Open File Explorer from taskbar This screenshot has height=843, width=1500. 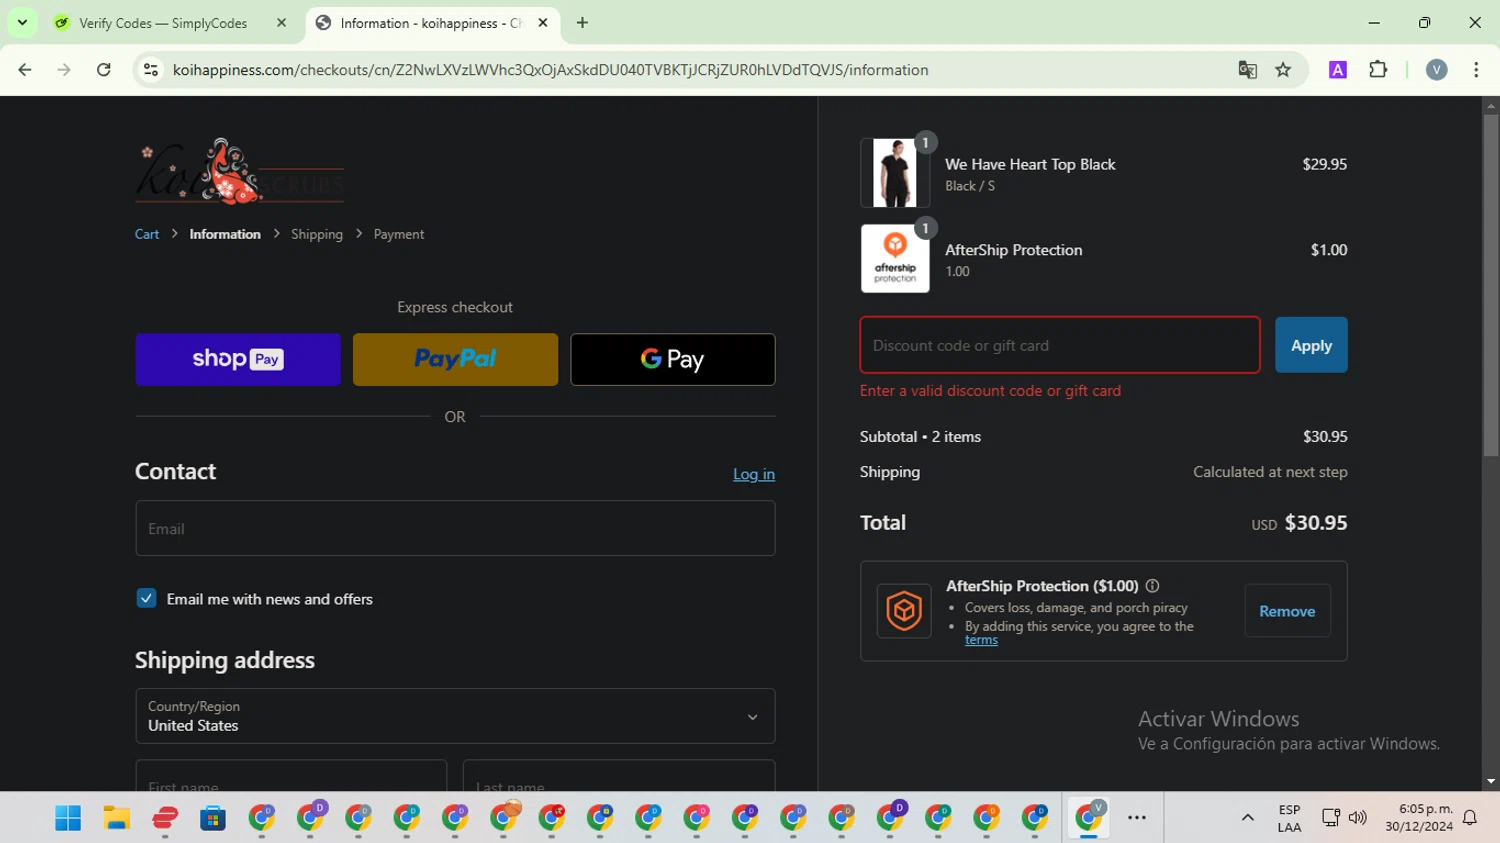(x=116, y=818)
